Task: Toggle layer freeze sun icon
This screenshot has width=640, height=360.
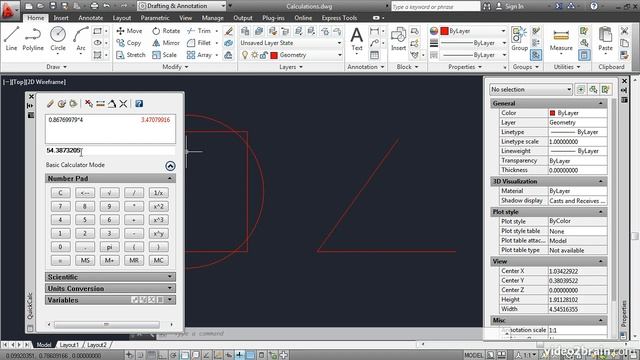Action: (254, 55)
